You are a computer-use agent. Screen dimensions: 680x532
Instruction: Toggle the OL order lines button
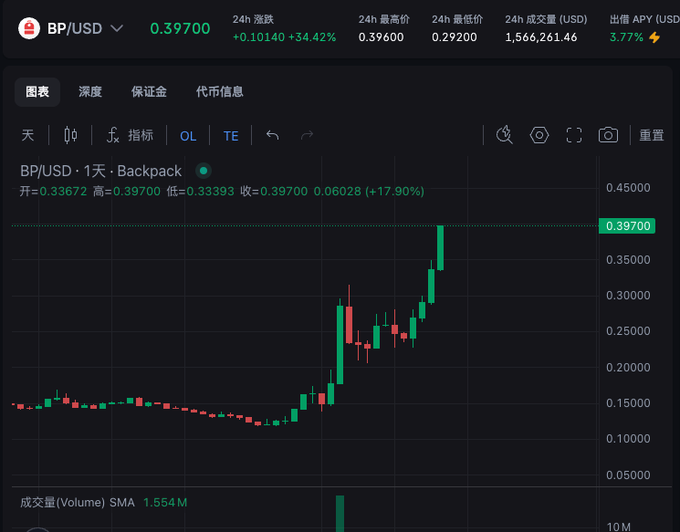point(188,136)
